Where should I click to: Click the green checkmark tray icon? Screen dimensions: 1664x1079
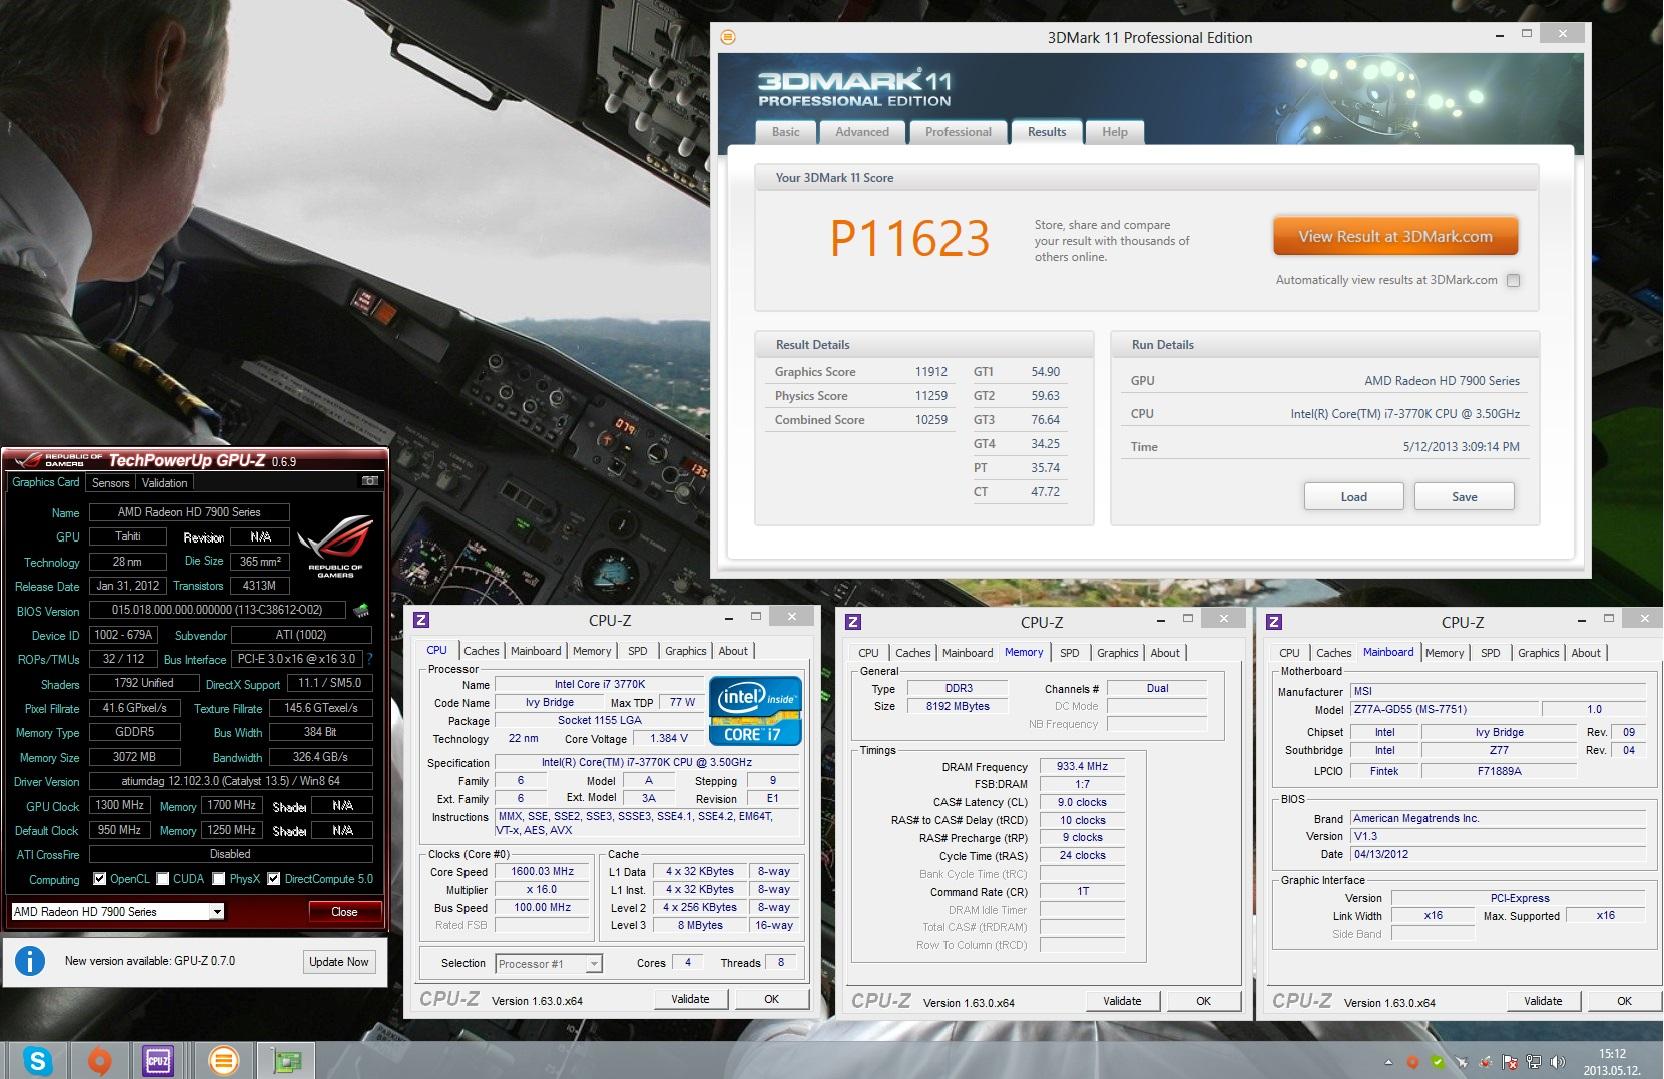click(1437, 1062)
